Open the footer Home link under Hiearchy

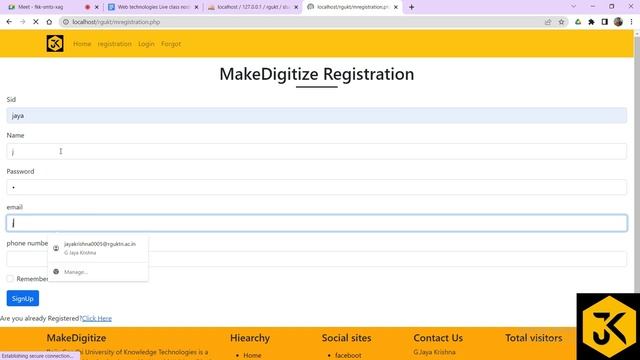point(252,356)
